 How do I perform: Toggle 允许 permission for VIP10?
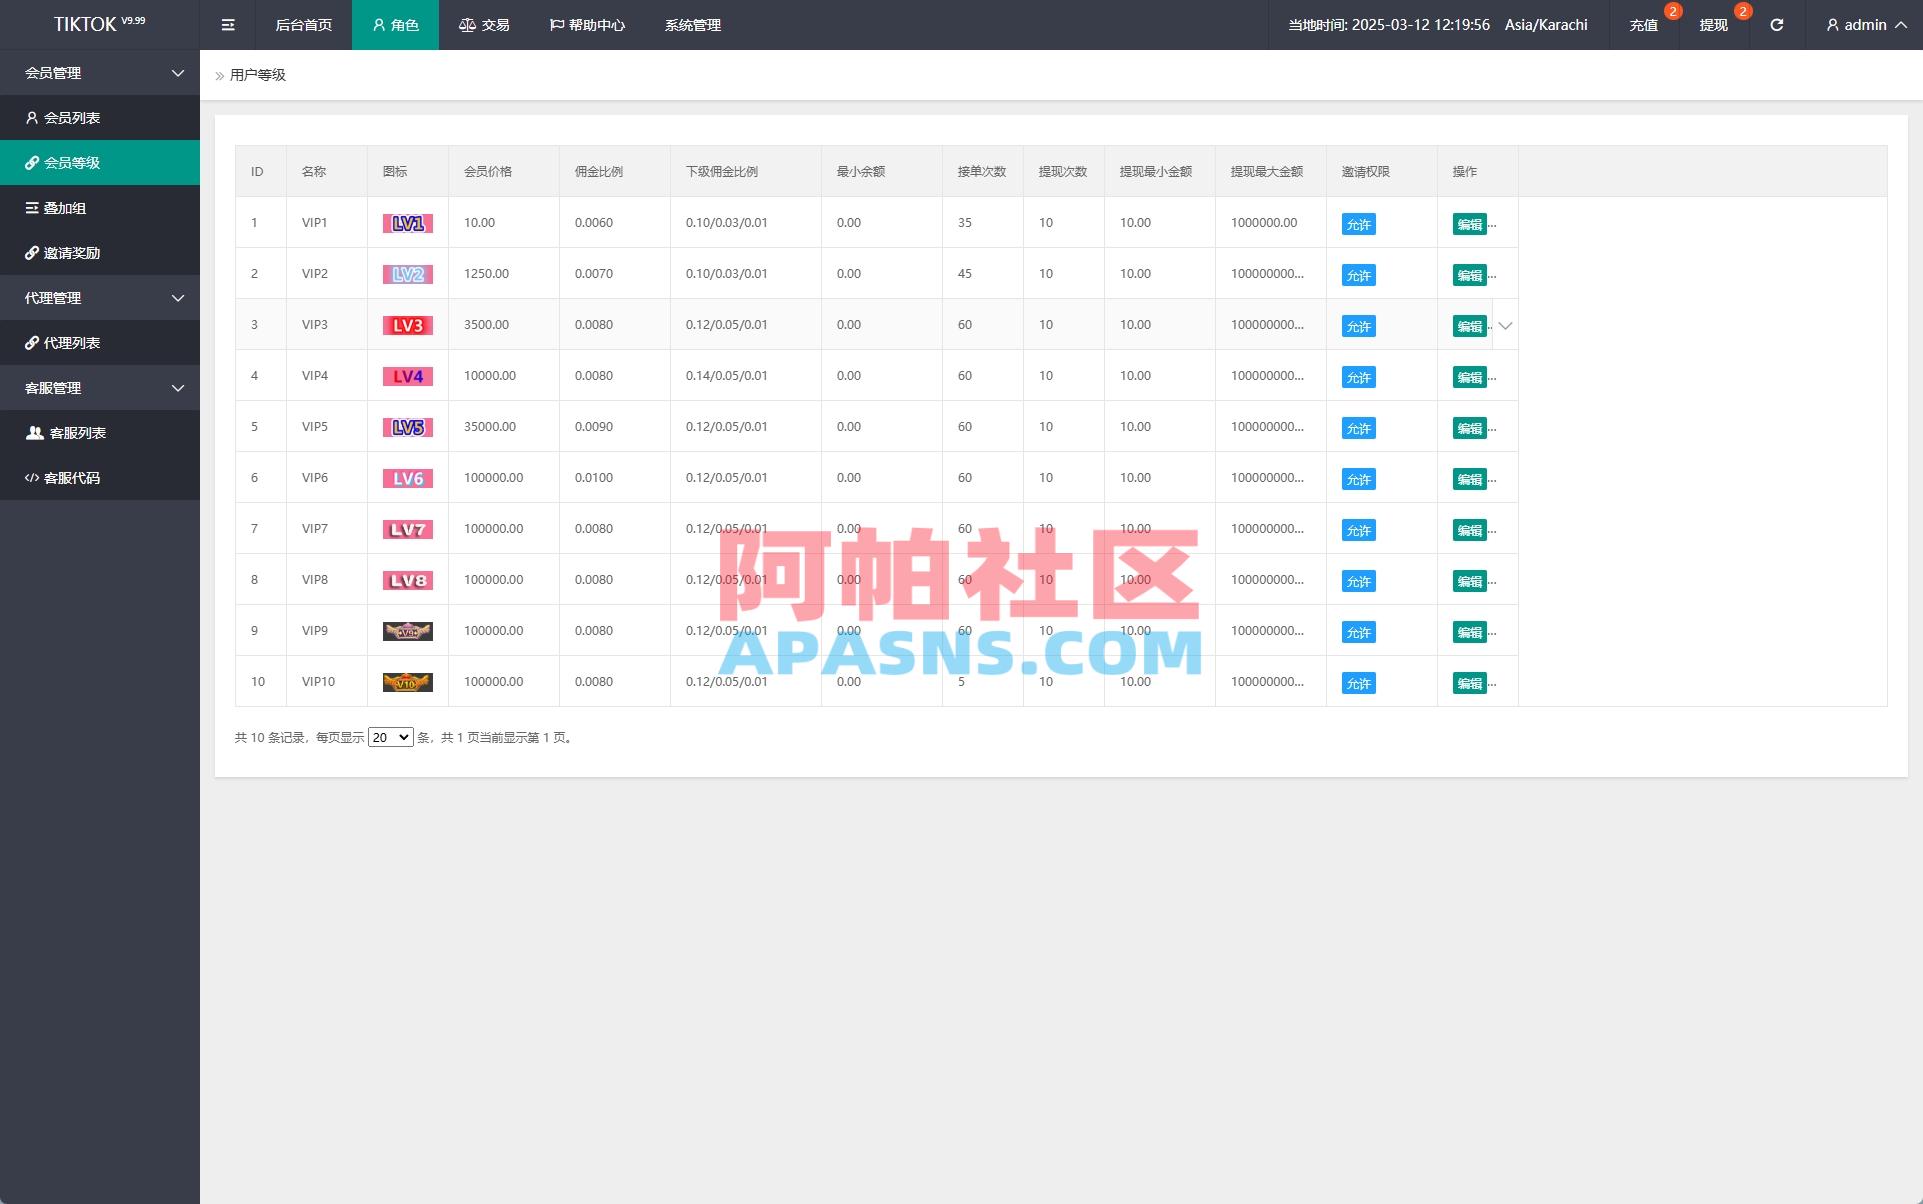(1357, 682)
